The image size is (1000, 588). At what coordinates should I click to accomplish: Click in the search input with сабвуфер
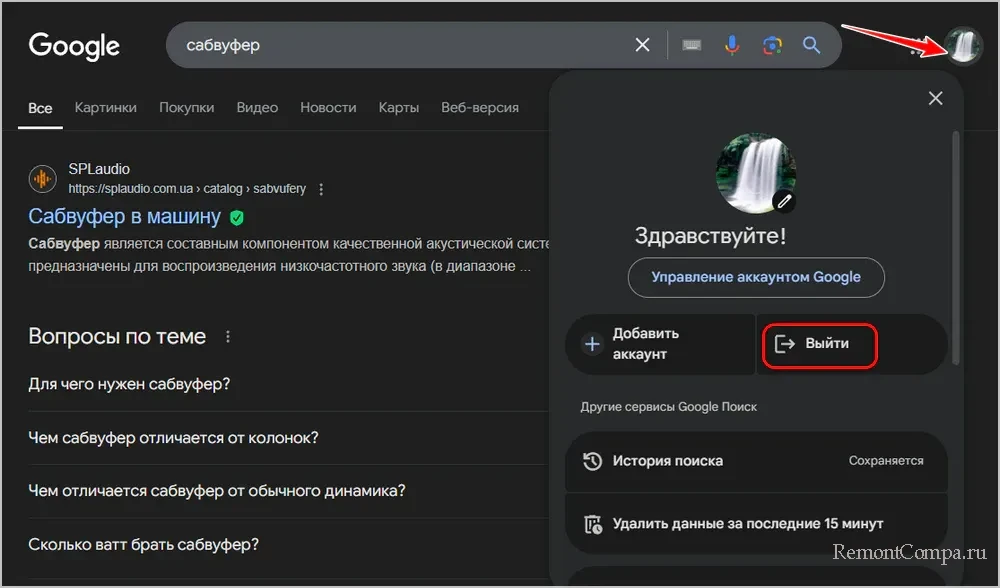pyautogui.click(x=400, y=45)
